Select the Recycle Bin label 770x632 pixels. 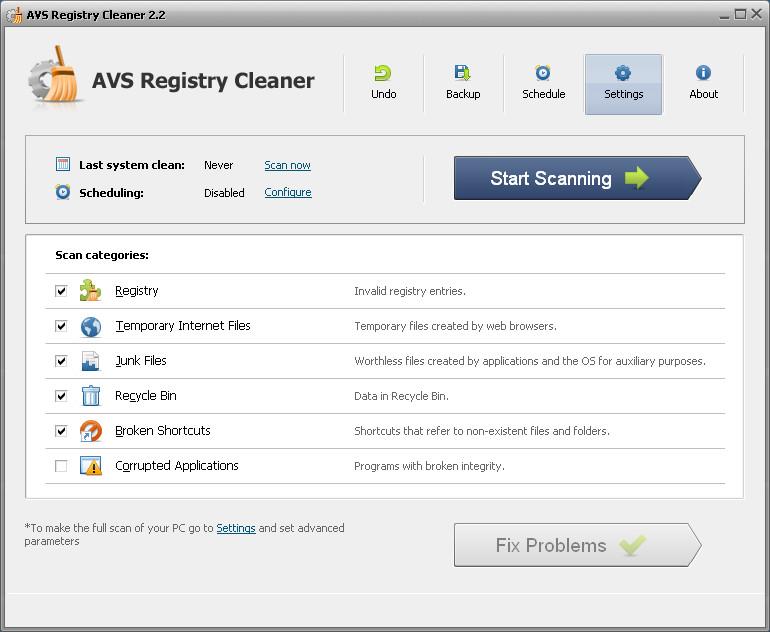click(145, 396)
